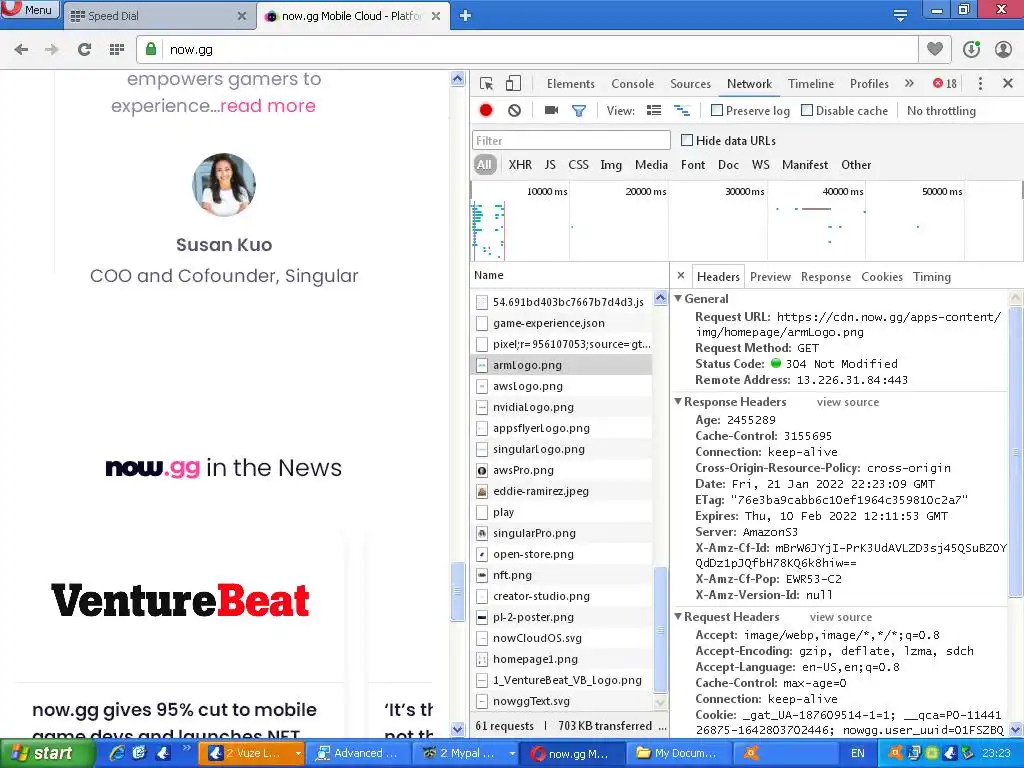Filter requests by XHR

click(x=520, y=165)
